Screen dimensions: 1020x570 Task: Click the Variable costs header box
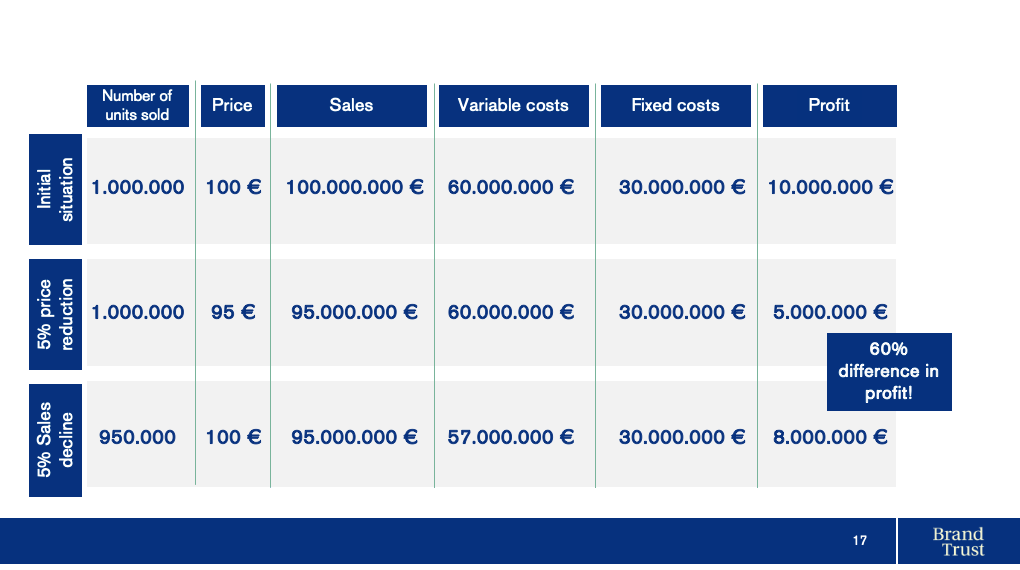pyautogui.click(x=513, y=105)
